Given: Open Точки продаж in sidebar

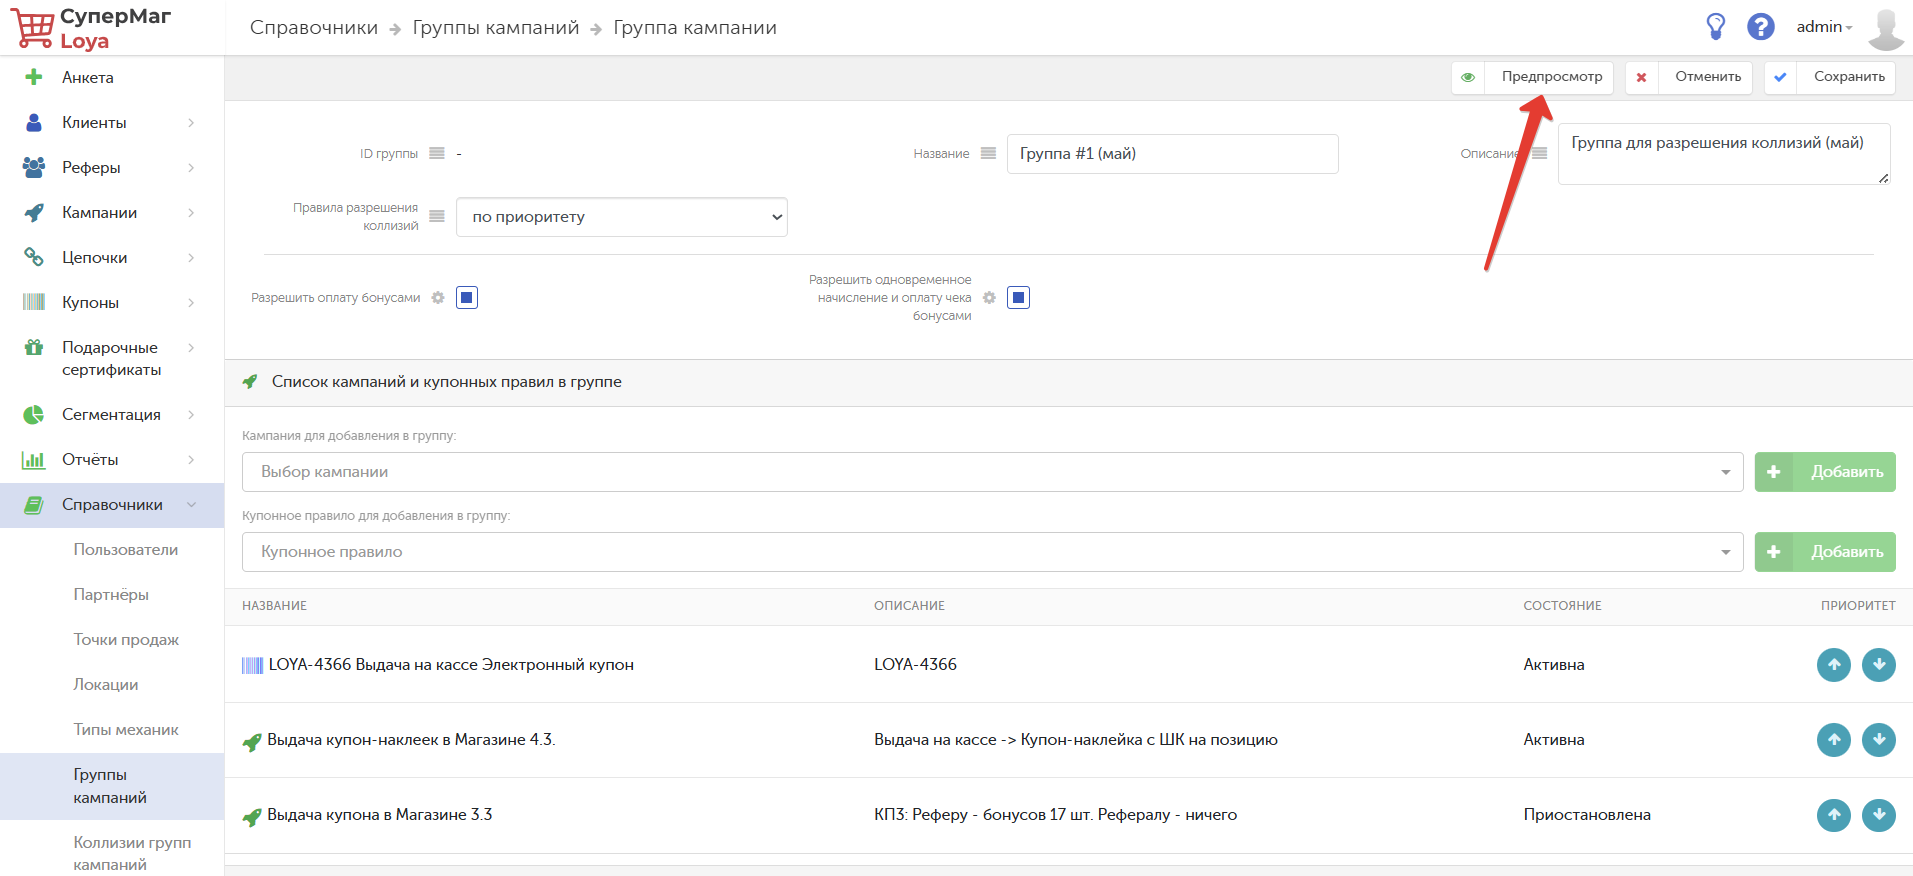Looking at the screenshot, I should tap(126, 640).
